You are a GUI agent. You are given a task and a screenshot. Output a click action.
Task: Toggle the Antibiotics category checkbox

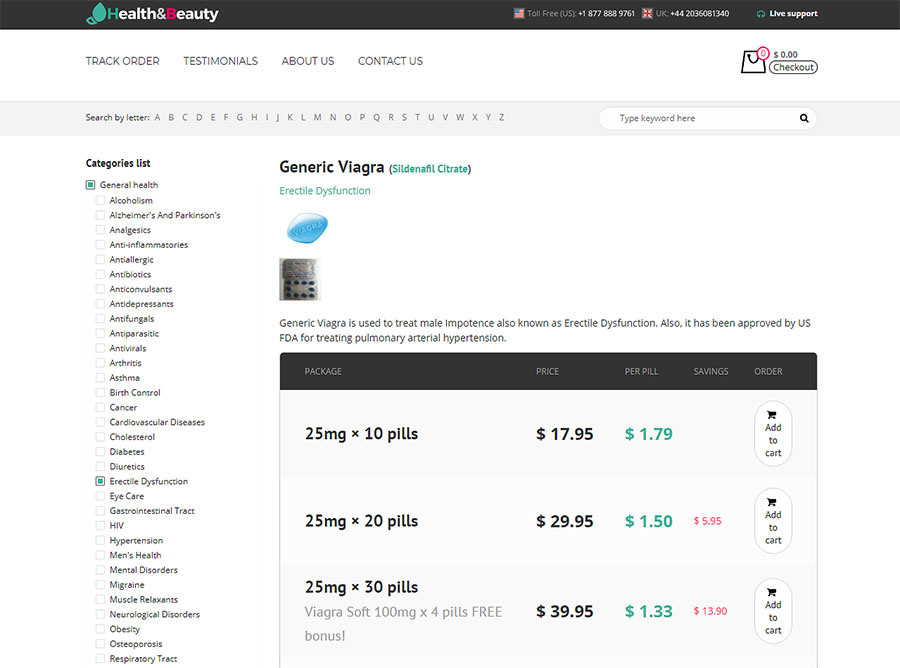pyautogui.click(x=100, y=274)
